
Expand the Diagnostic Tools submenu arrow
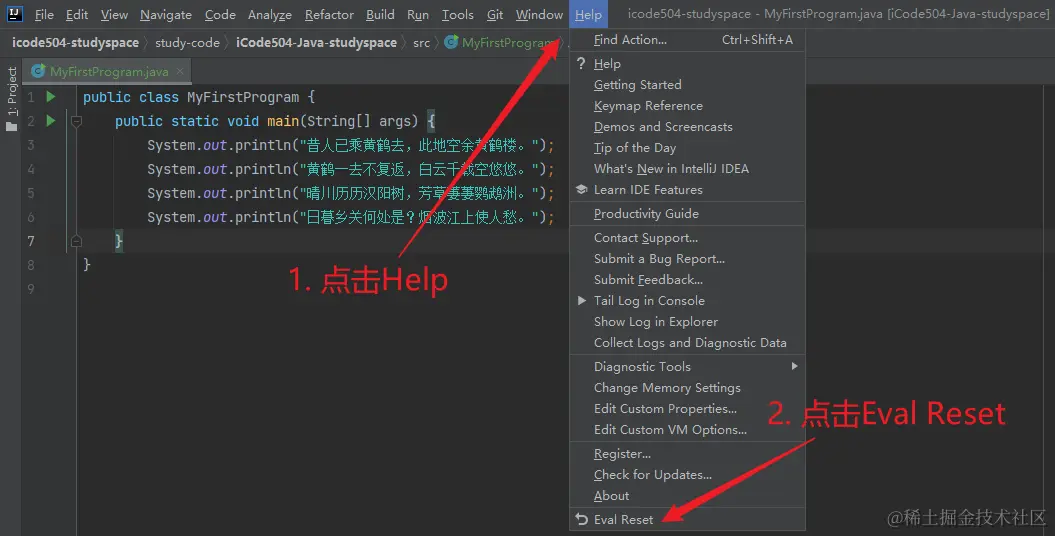795,366
